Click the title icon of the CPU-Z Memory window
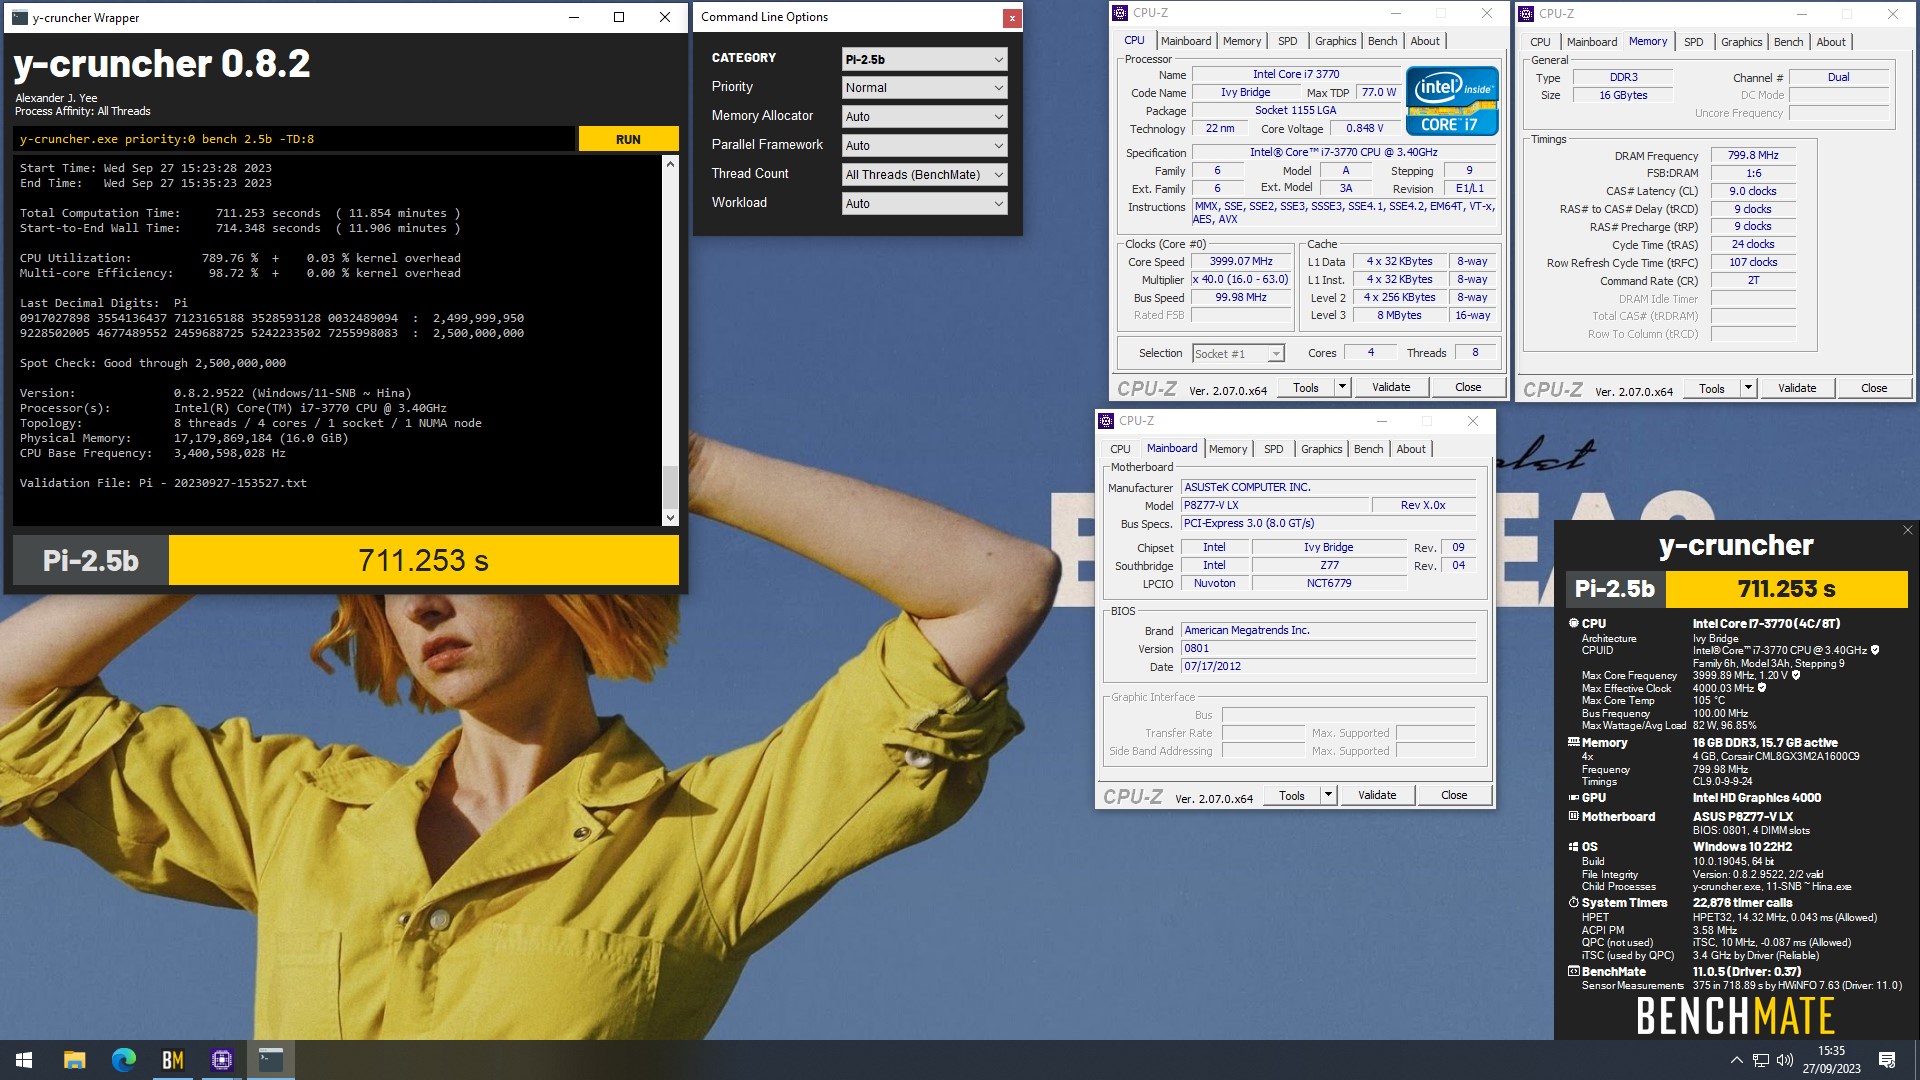 coord(1527,14)
